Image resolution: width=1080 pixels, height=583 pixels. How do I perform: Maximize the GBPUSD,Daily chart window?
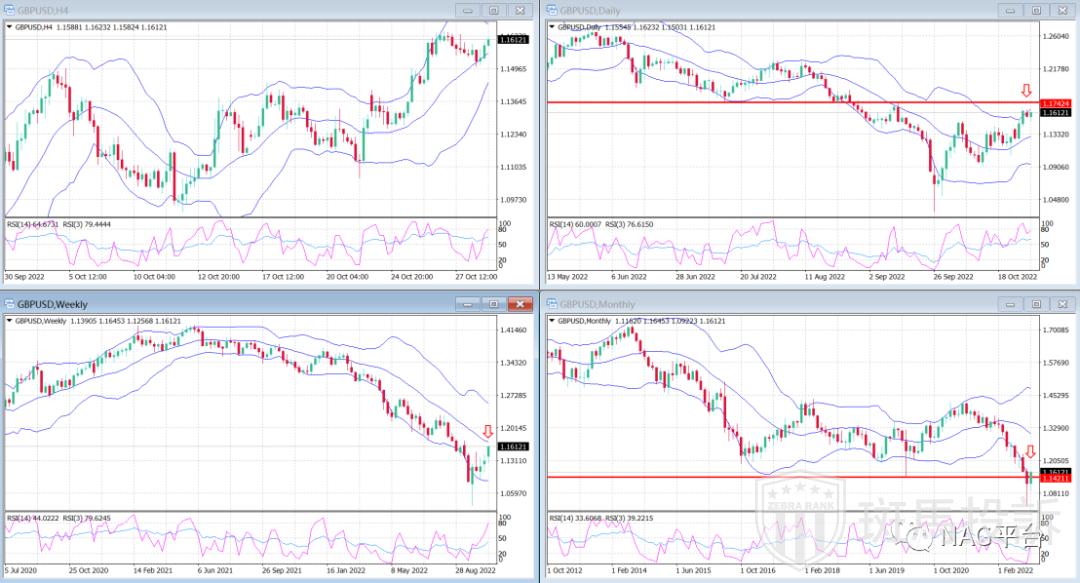coord(1037,10)
